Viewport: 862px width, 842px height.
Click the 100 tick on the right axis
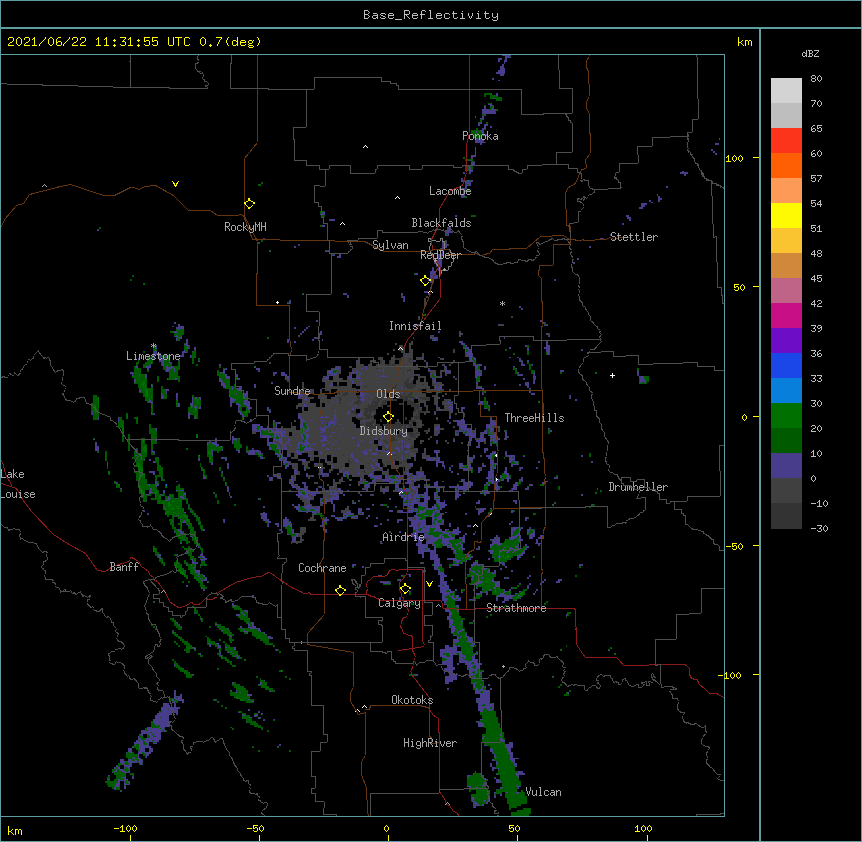click(734, 158)
